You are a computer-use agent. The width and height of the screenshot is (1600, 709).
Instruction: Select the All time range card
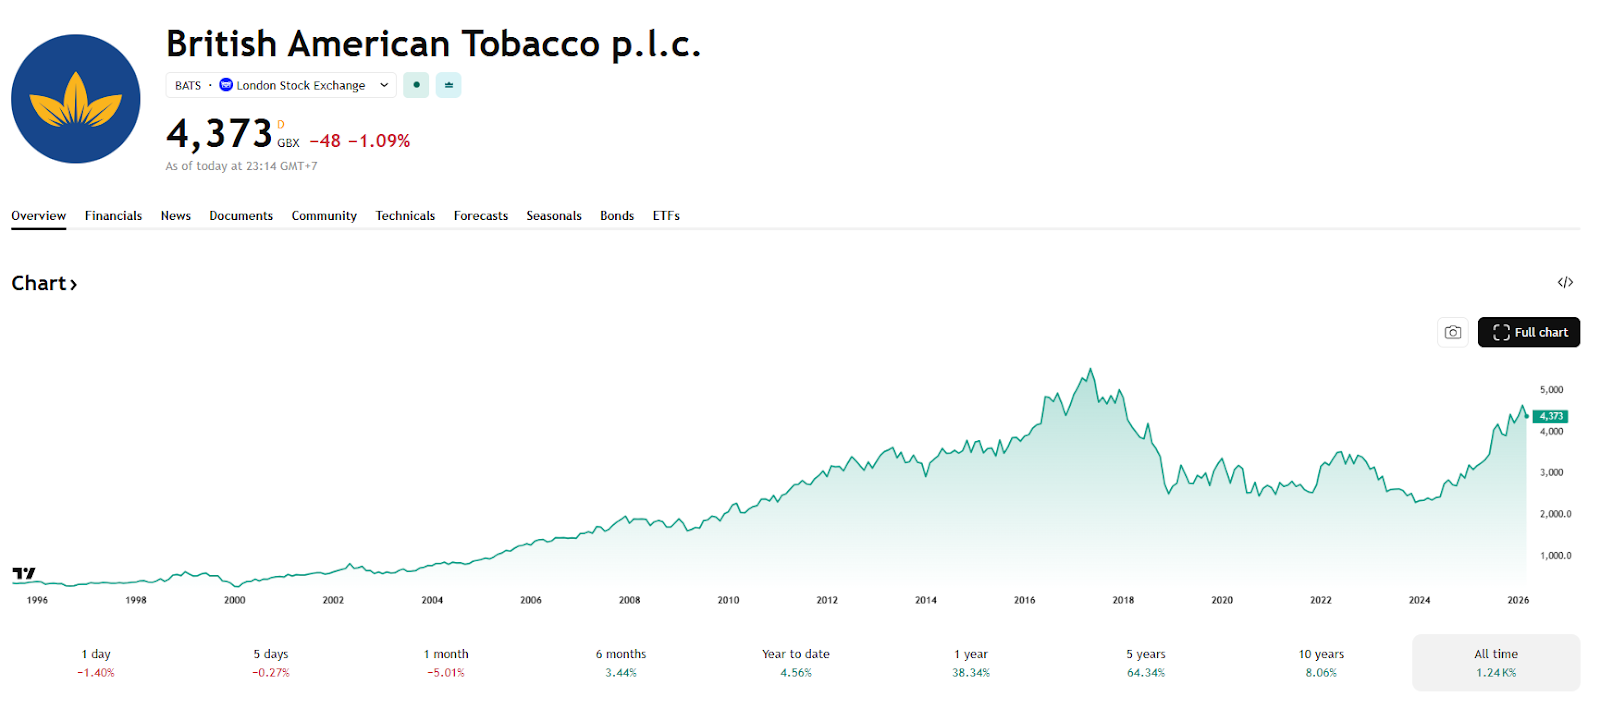(x=1496, y=662)
